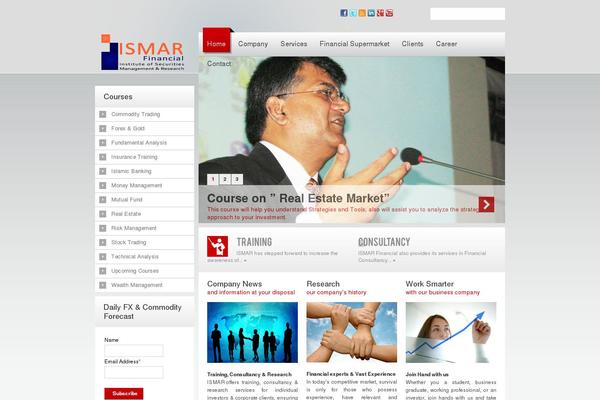Open the Commodity Trading course link
This screenshot has height=400, width=600.
(135, 114)
